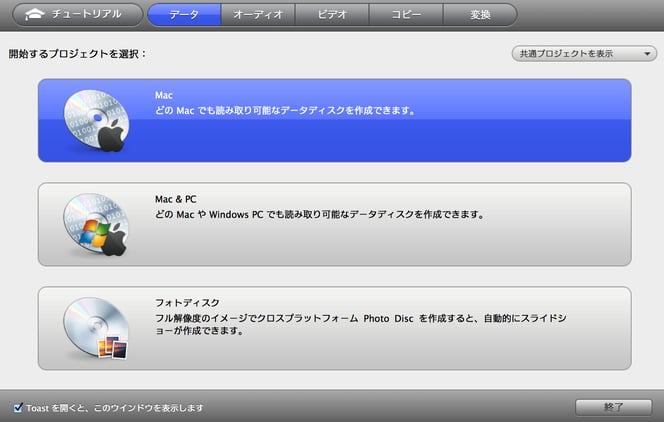Open the 共通プロジェクトを表示 dropdown
Viewport: 664px width, 422px height.
tap(584, 54)
